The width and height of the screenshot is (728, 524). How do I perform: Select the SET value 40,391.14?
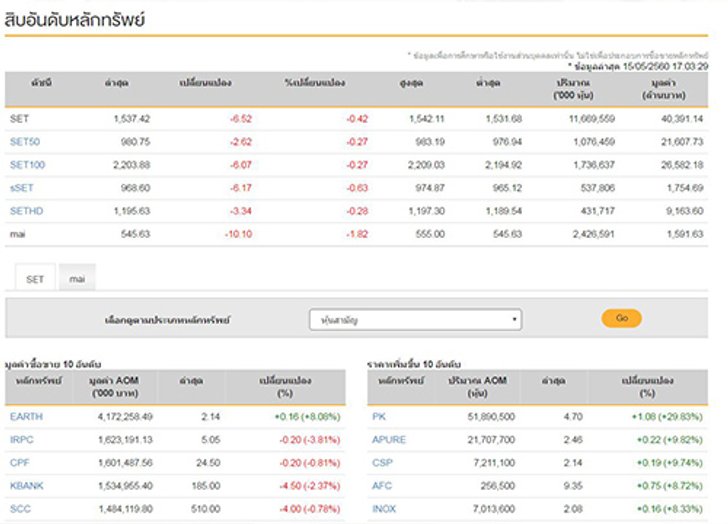coord(682,119)
